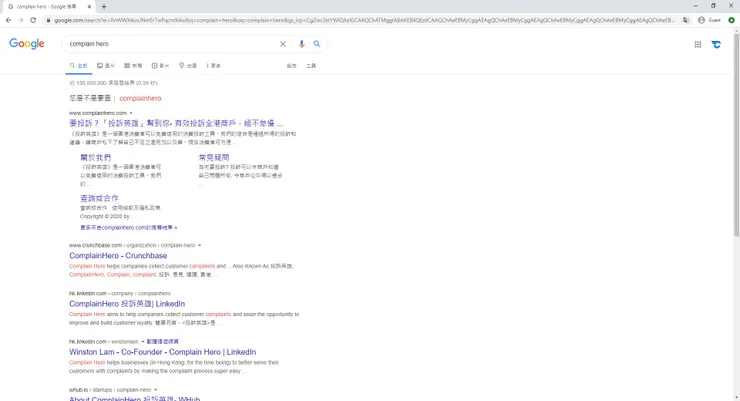Viewport: 740px width, 401px height.
Task: Open the first left sitelink under complainhero.com
Action: click(95, 158)
